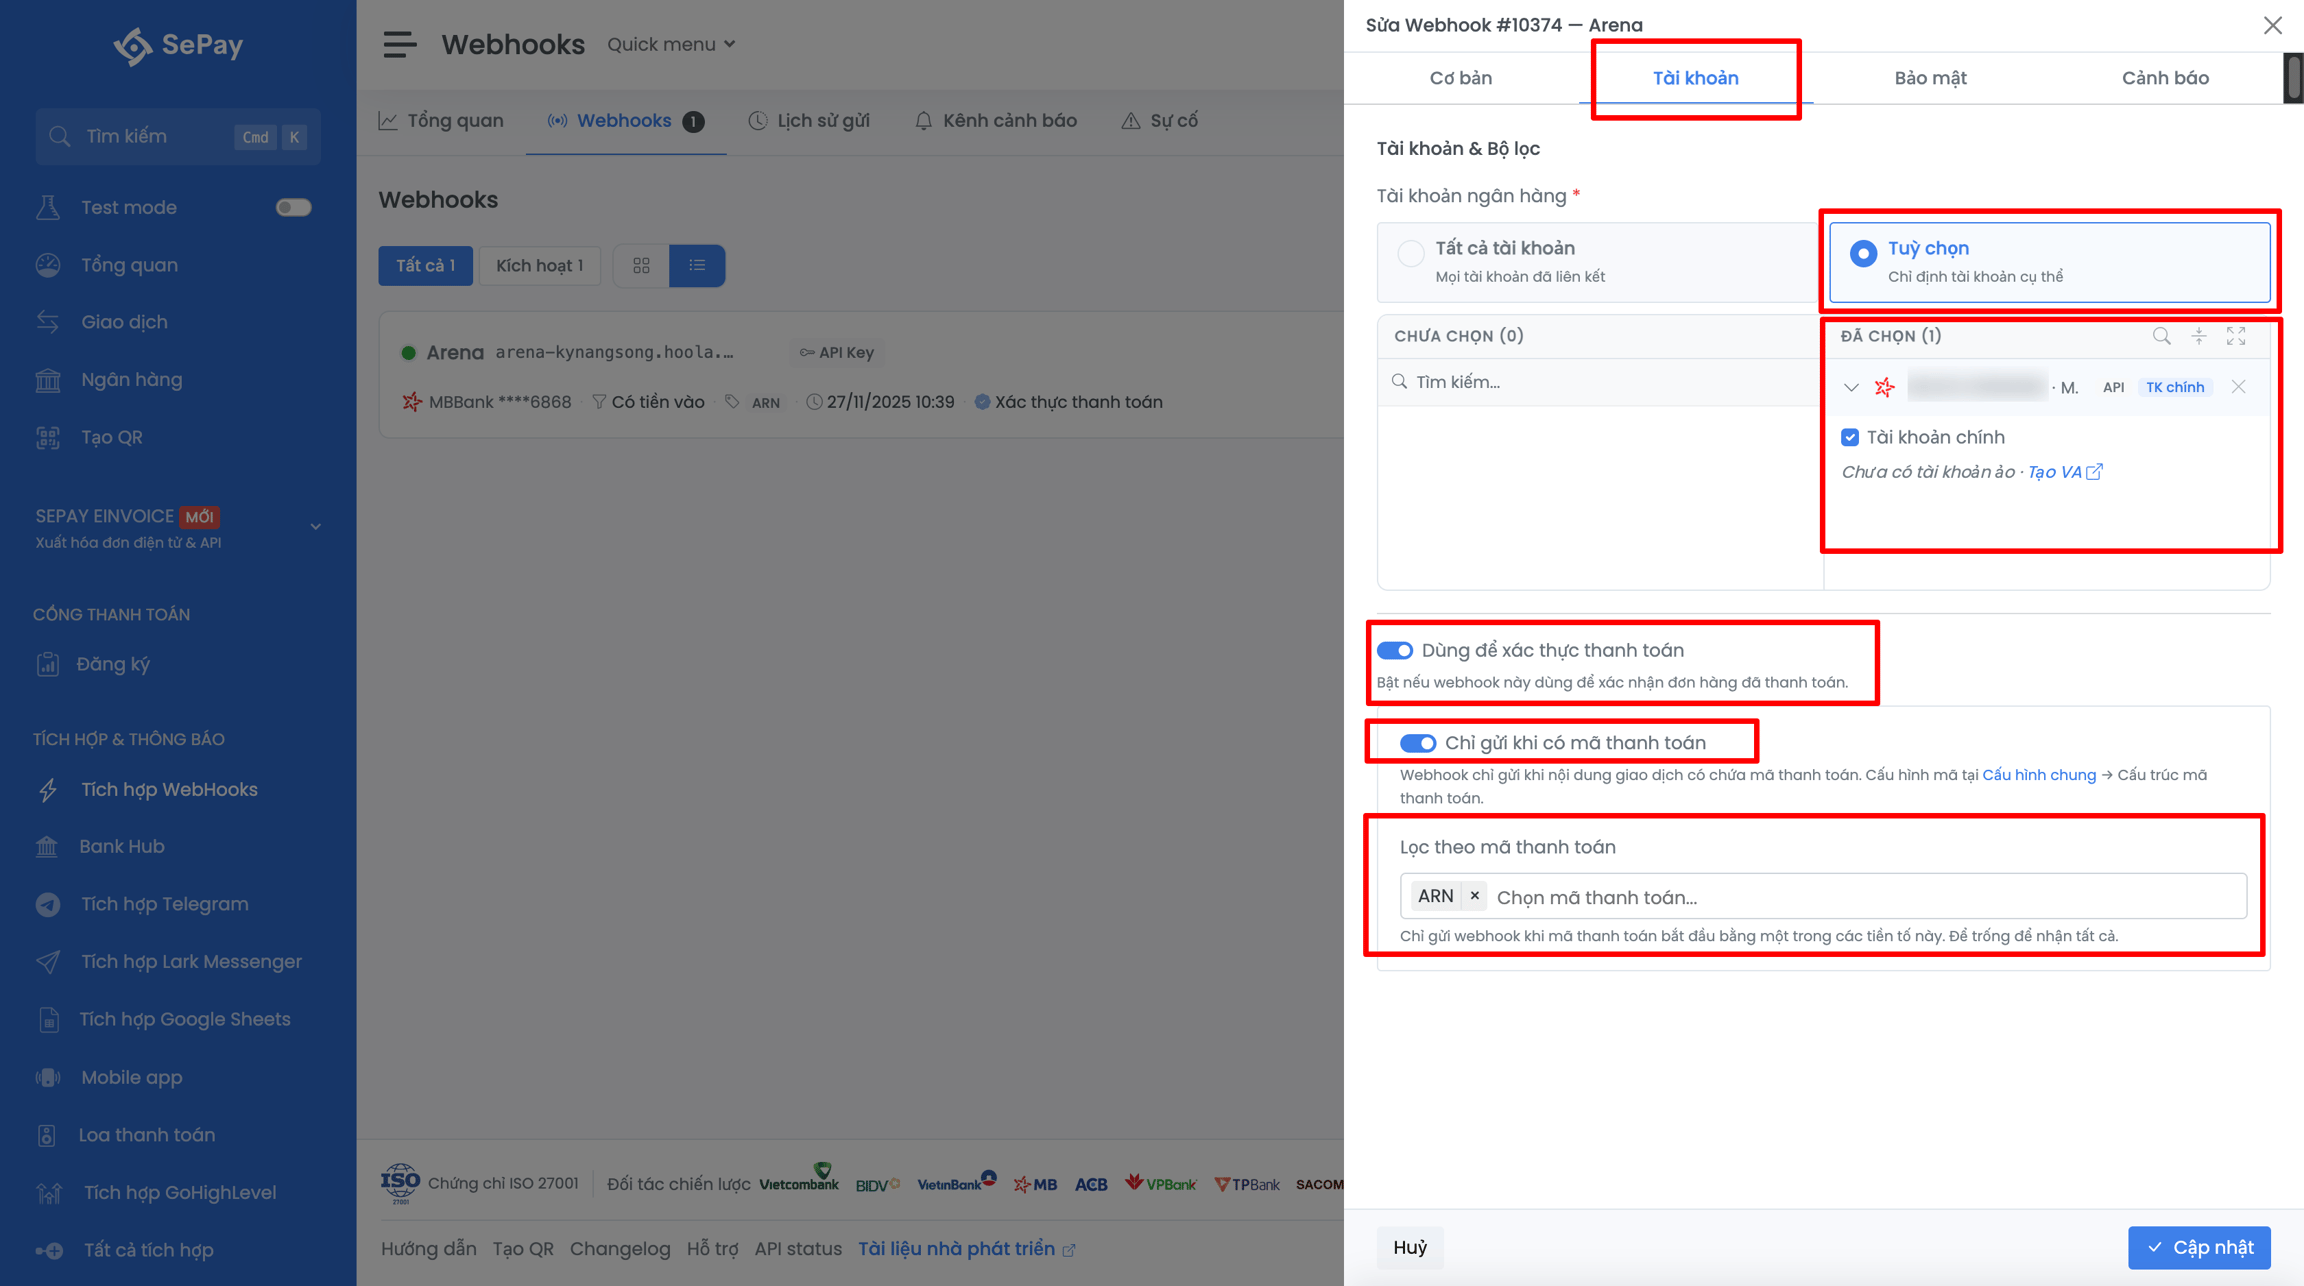
Task: Select the list view icon
Action: (697, 265)
